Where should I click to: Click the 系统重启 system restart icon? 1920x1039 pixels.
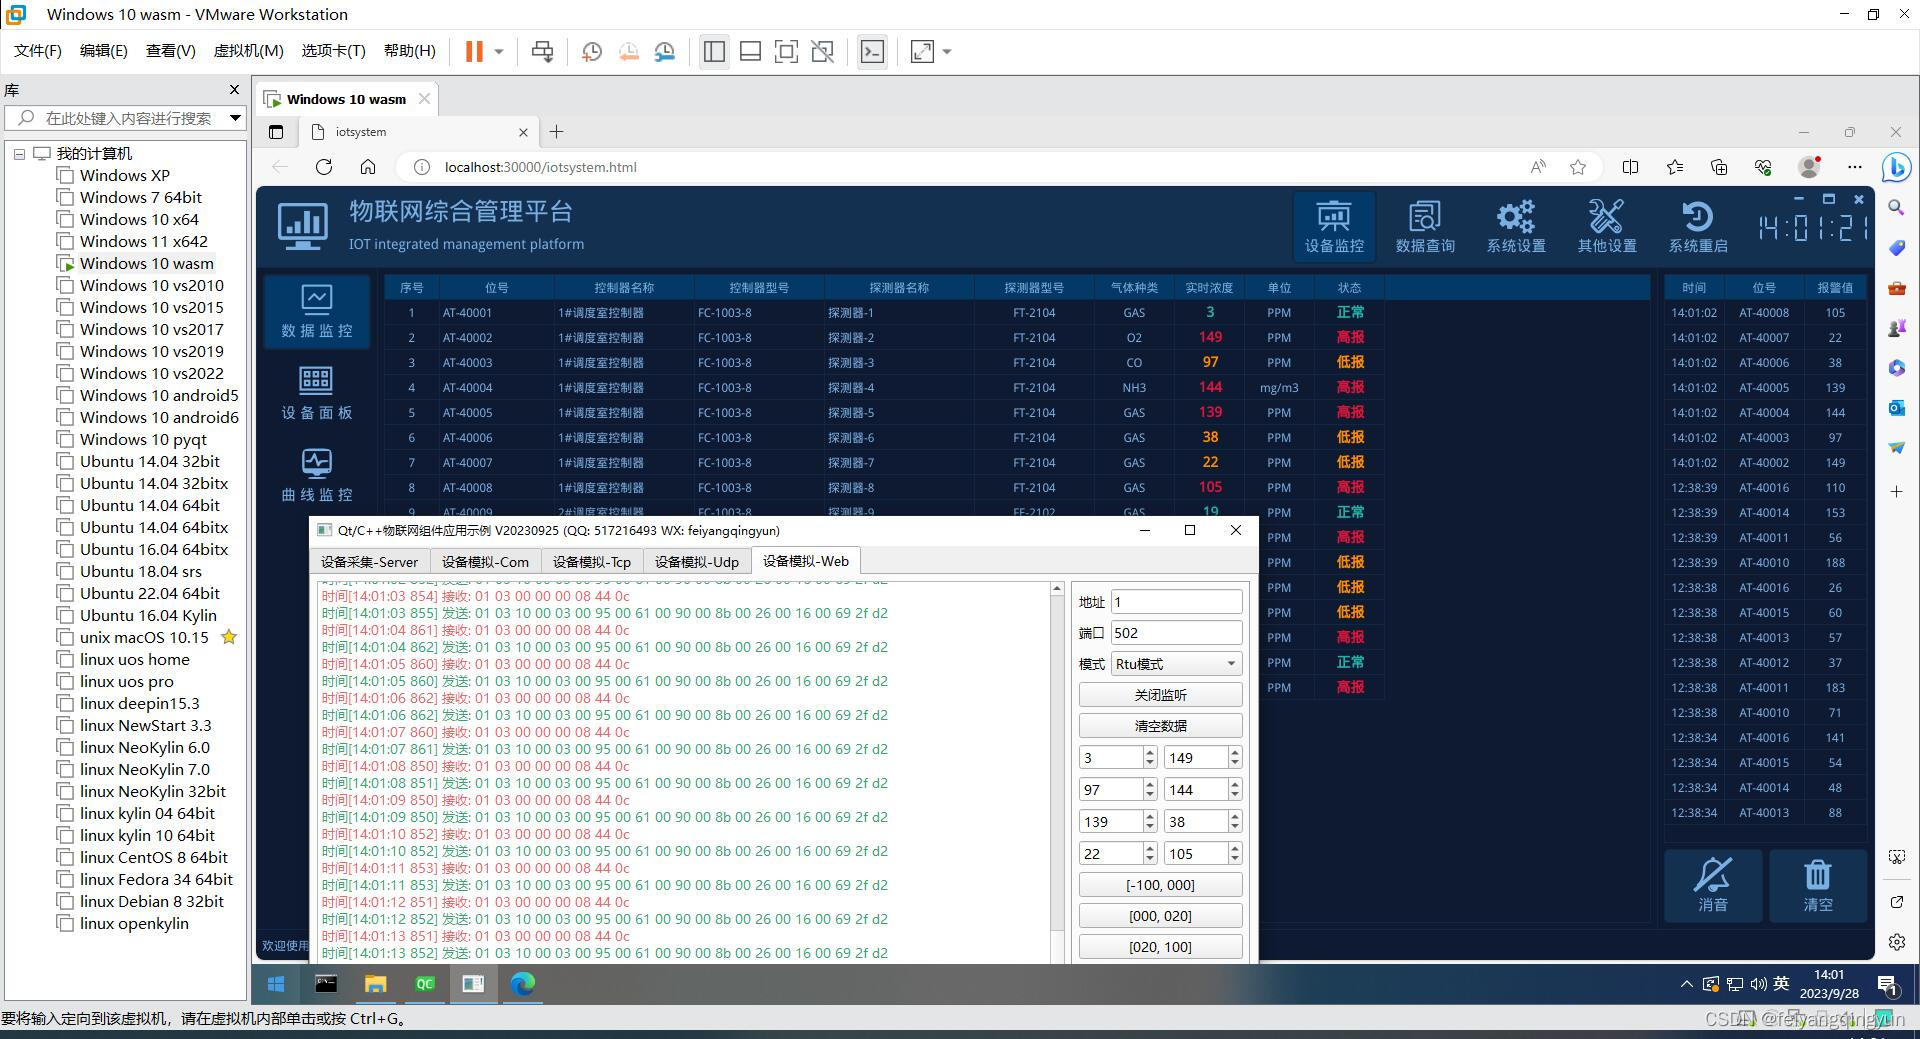click(1697, 225)
